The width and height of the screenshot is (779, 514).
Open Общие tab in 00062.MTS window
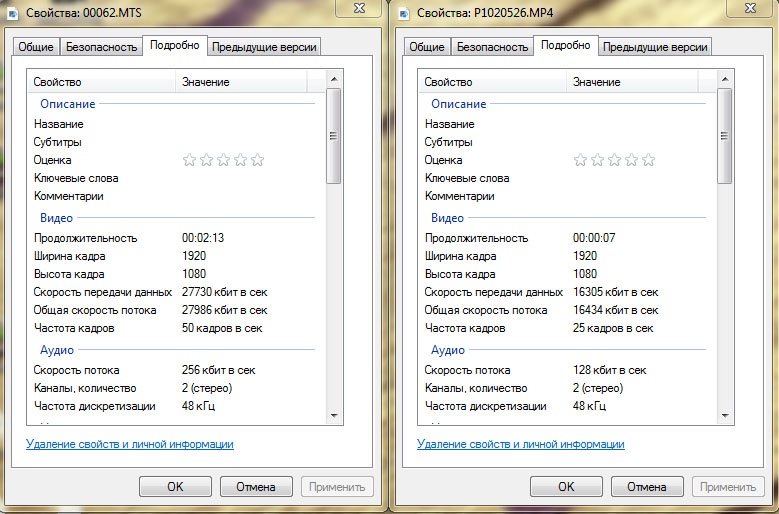[x=36, y=47]
